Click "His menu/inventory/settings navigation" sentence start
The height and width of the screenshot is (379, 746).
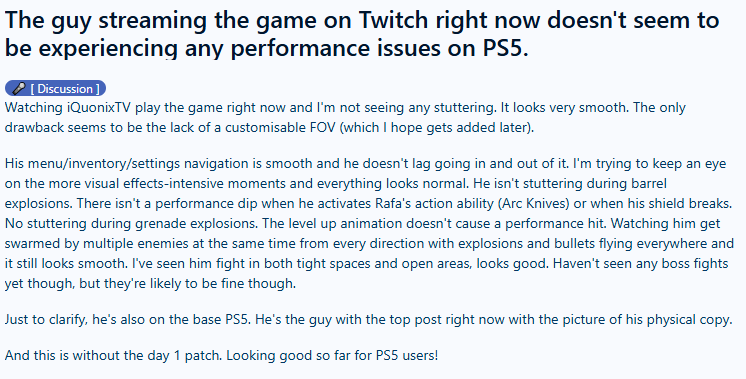127,164
